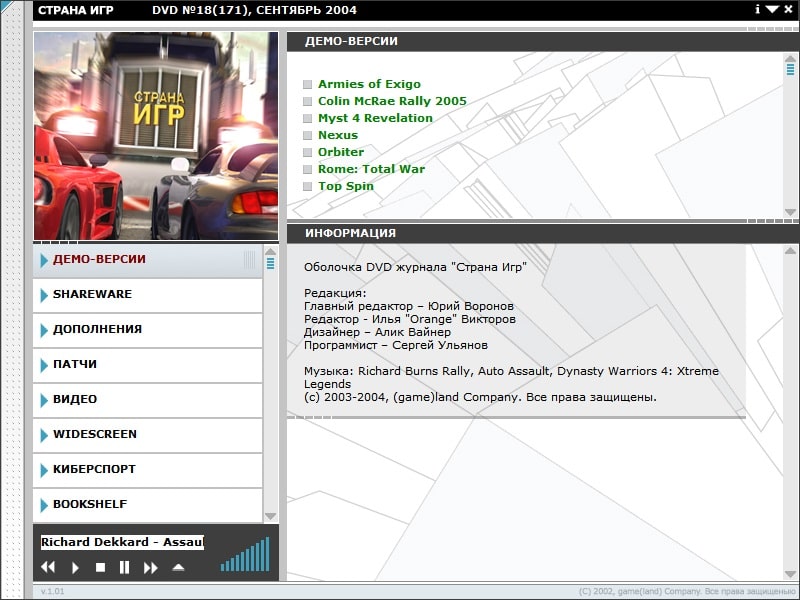This screenshot has height=600, width=800.
Task: Click the menu list scrollbar thumb
Action: (270, 263)
